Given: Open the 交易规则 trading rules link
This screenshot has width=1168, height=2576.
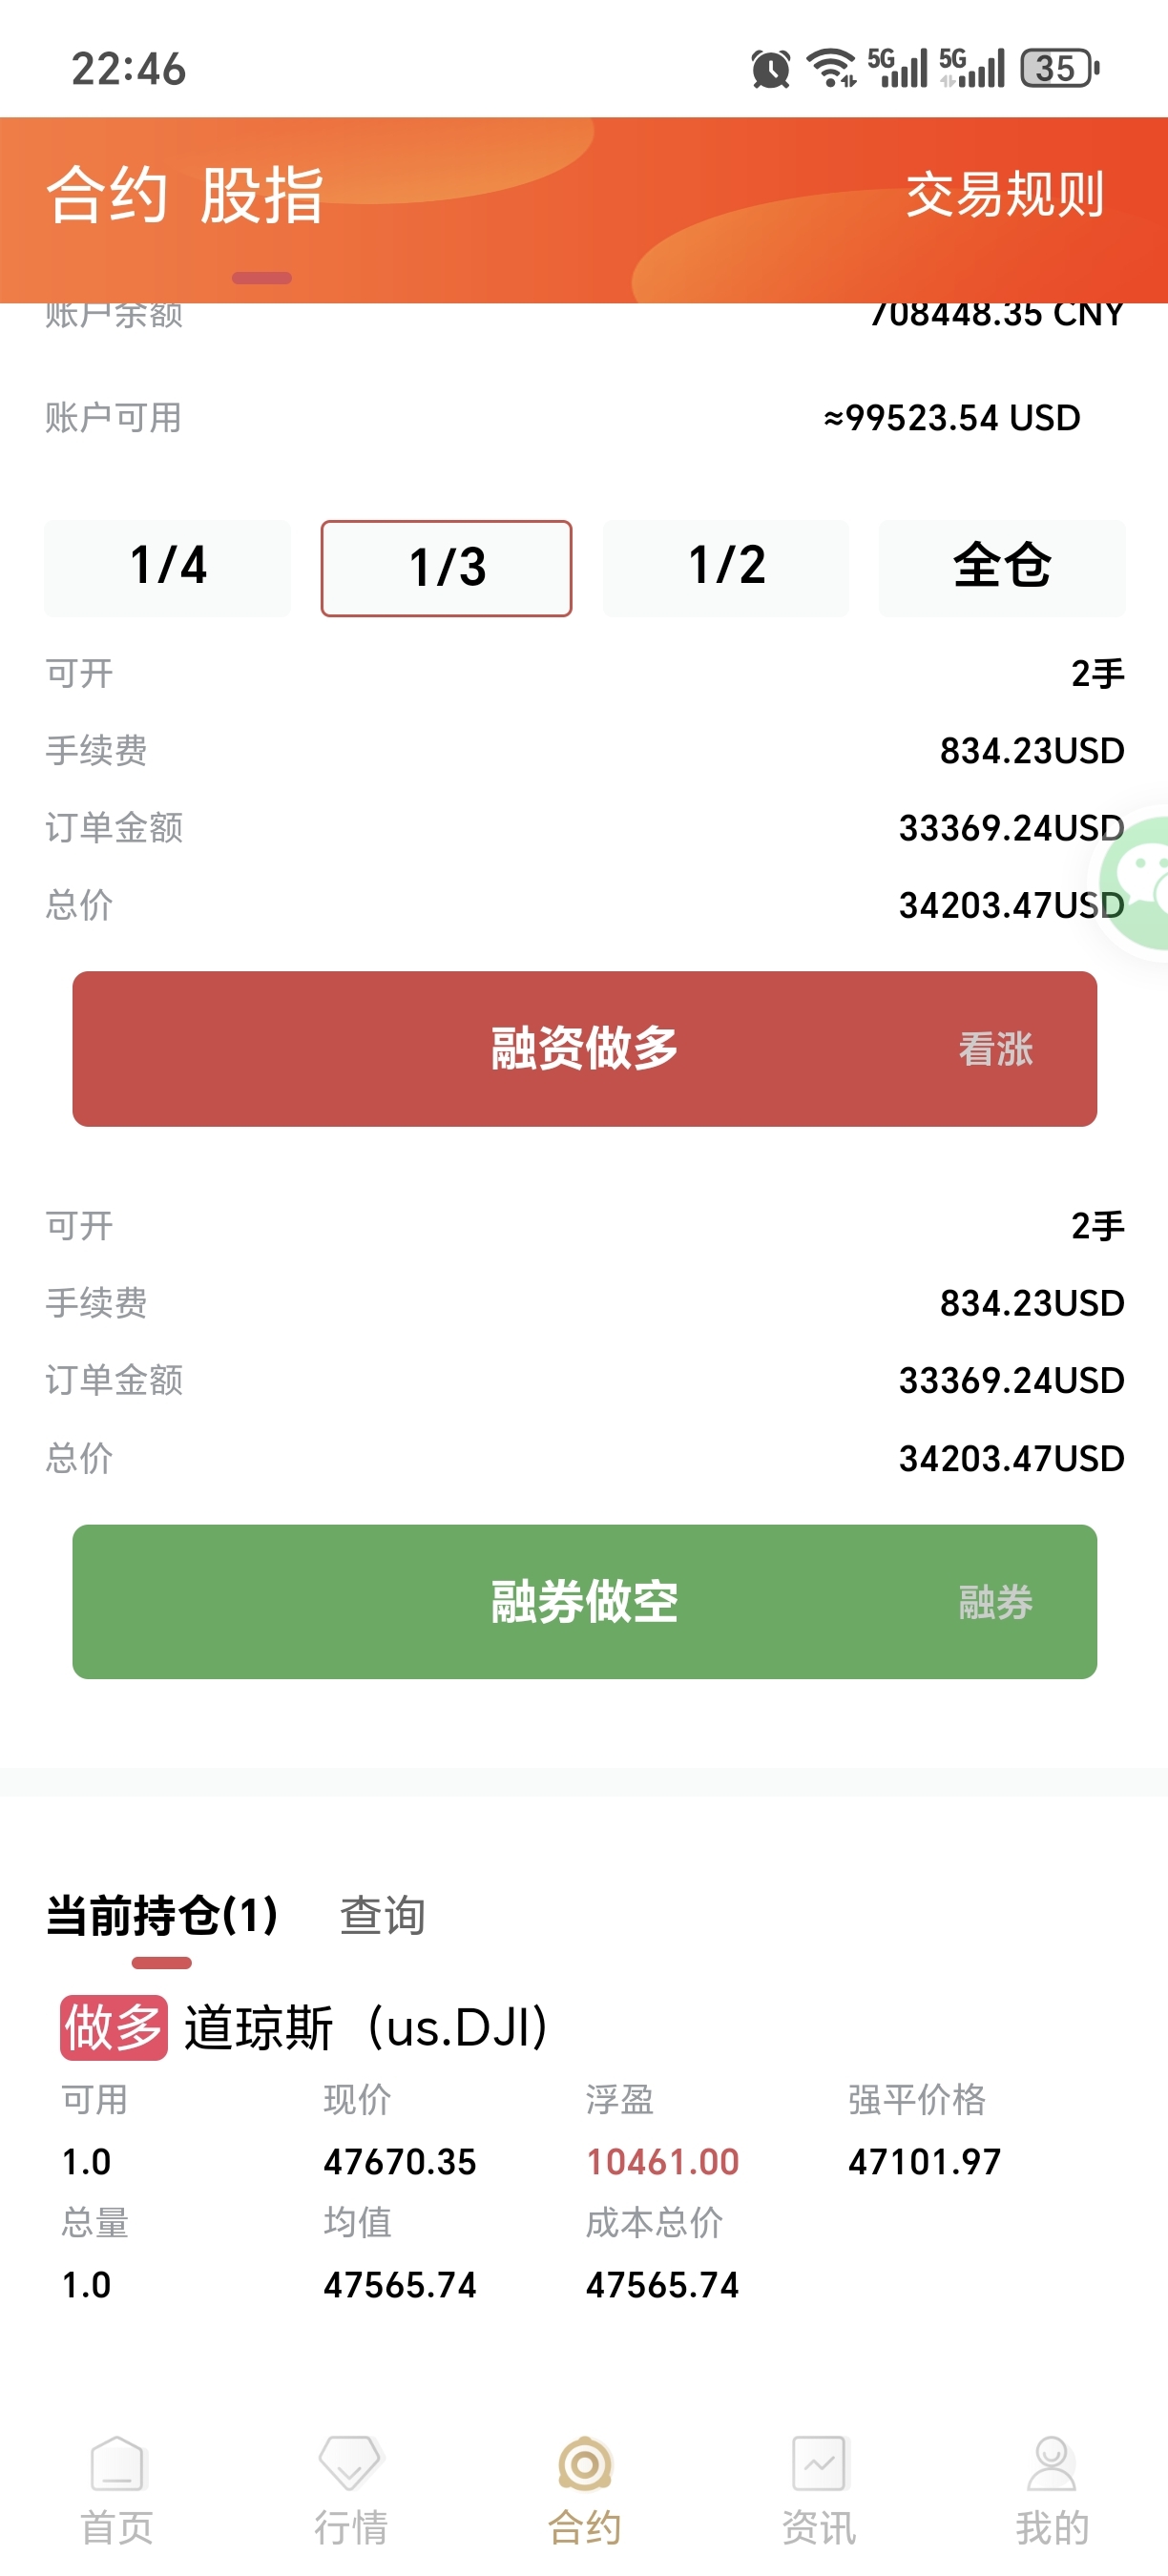Looking at the screenshot, I should 1004,195.
